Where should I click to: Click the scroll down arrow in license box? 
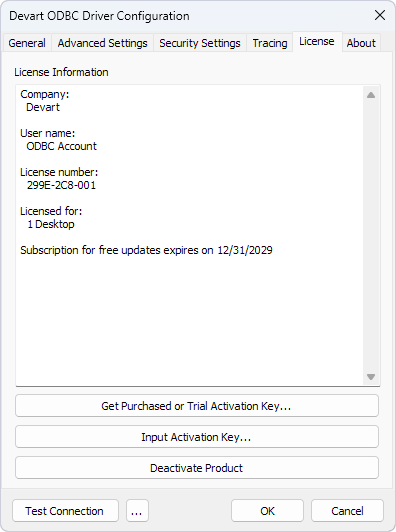[371, 377]
